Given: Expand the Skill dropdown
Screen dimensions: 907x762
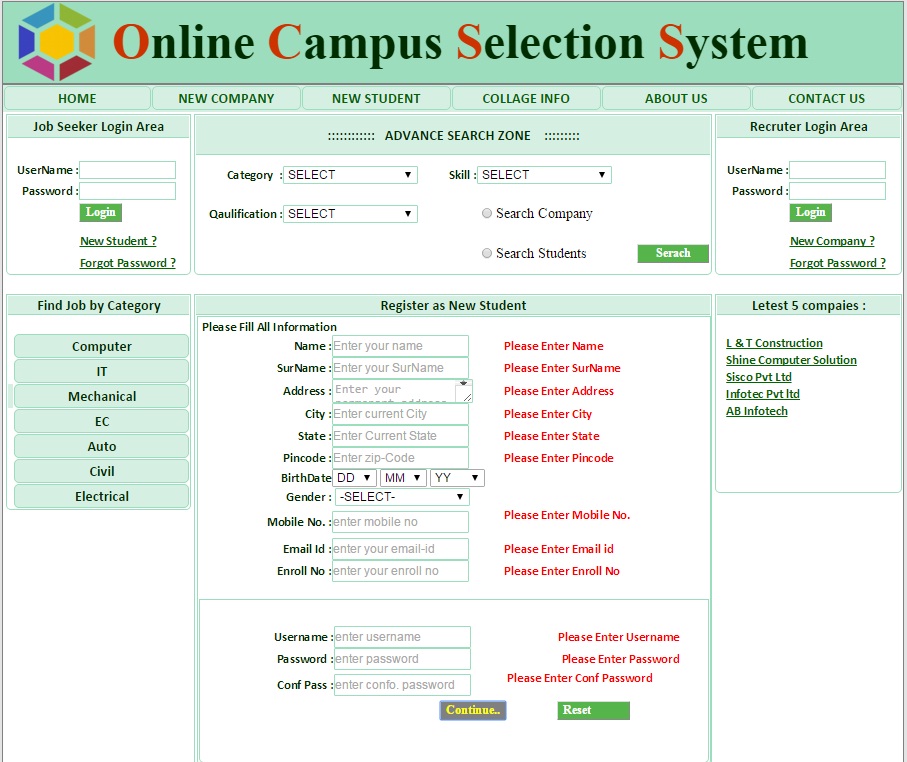Looking at the screenshot, I should [544, 175].
